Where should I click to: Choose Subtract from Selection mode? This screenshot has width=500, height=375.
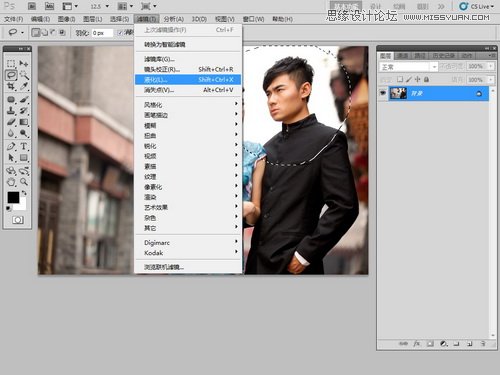53,33
